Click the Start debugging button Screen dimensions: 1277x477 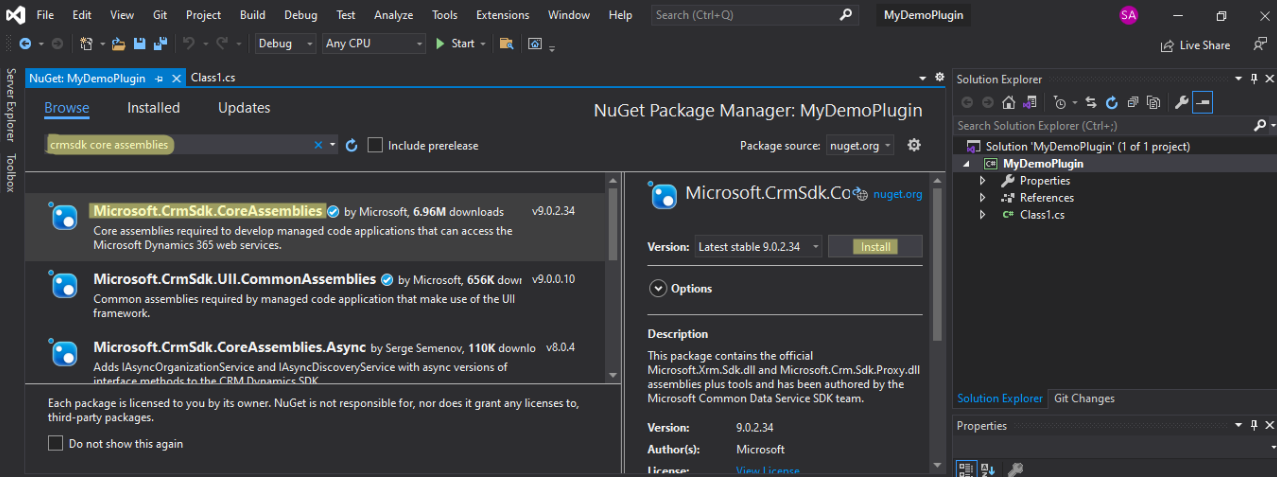click(x=455, y=44)
